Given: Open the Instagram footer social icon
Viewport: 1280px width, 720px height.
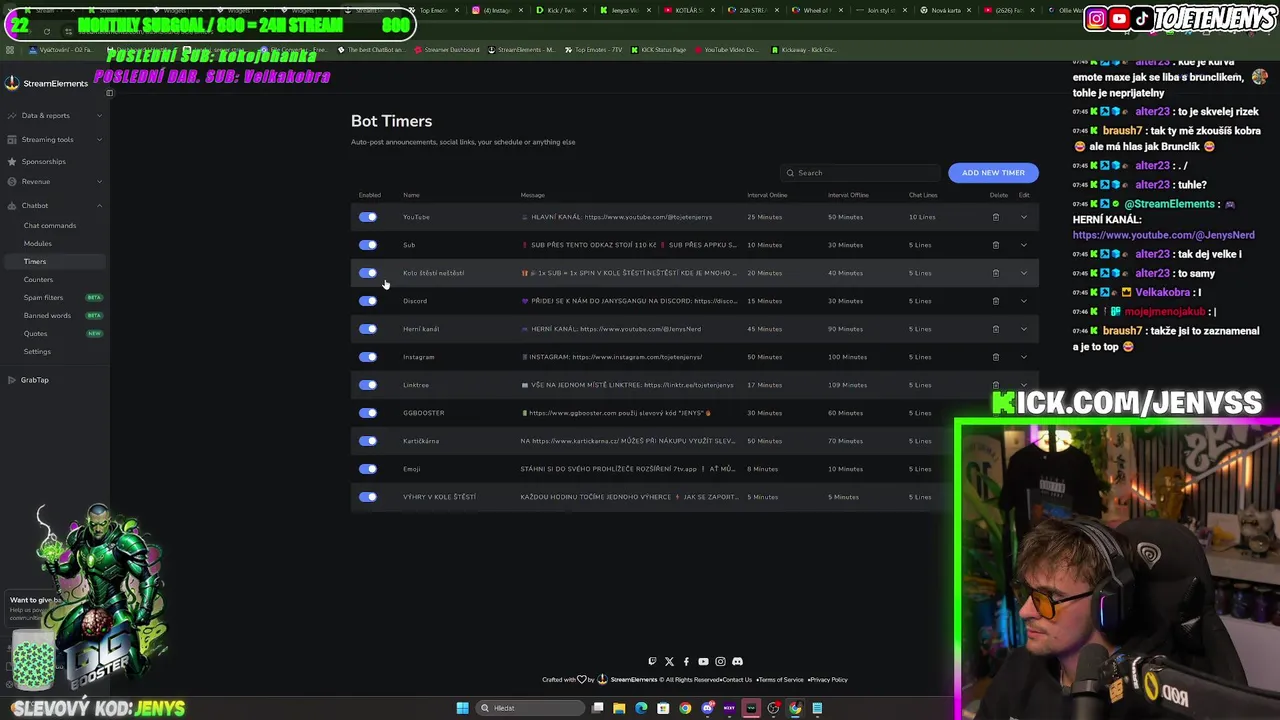Looking at the screenshot, I should [720, 661].
